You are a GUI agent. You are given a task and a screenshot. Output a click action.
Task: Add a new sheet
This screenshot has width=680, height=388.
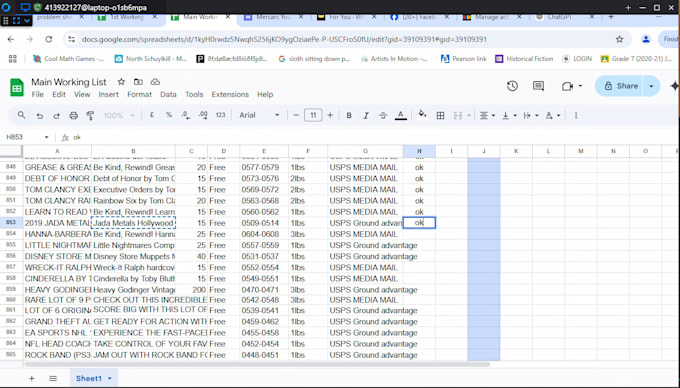pyautogui.click(x=32, y=378)
